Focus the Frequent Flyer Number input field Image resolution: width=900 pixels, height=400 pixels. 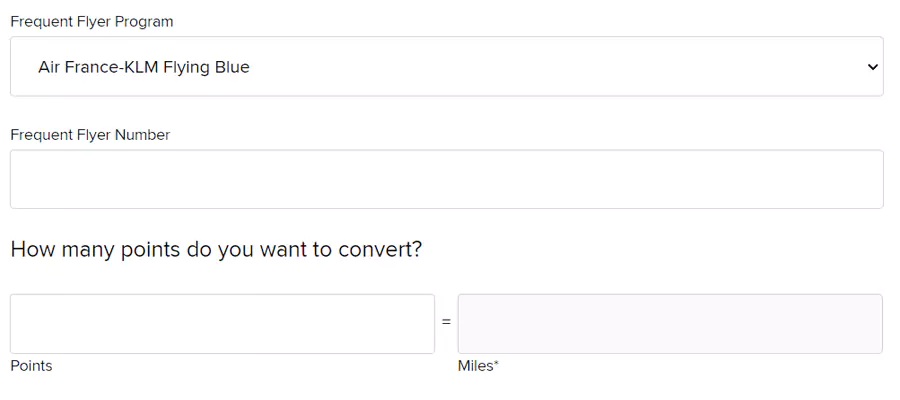click(x=446, y=180)
